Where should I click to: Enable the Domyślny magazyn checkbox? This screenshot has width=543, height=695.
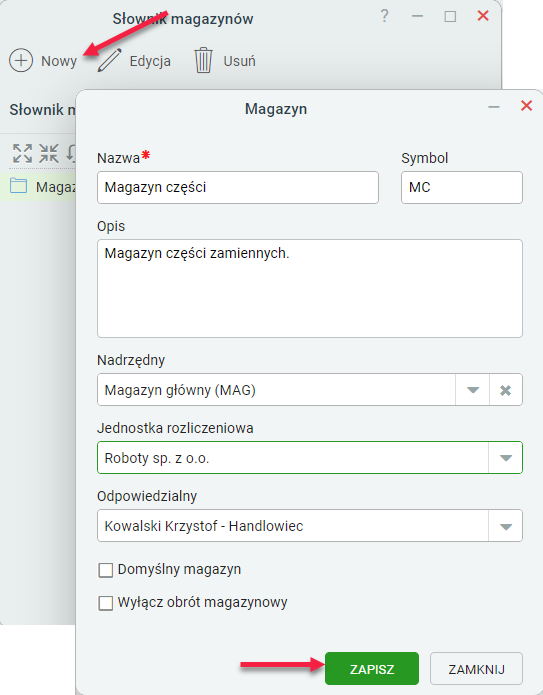[105, 570]
